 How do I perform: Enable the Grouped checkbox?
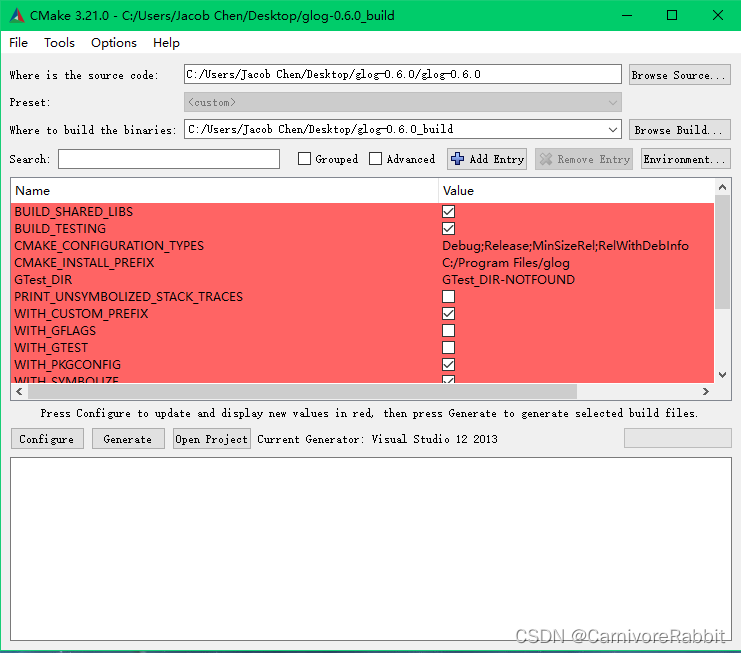(304, 159)
